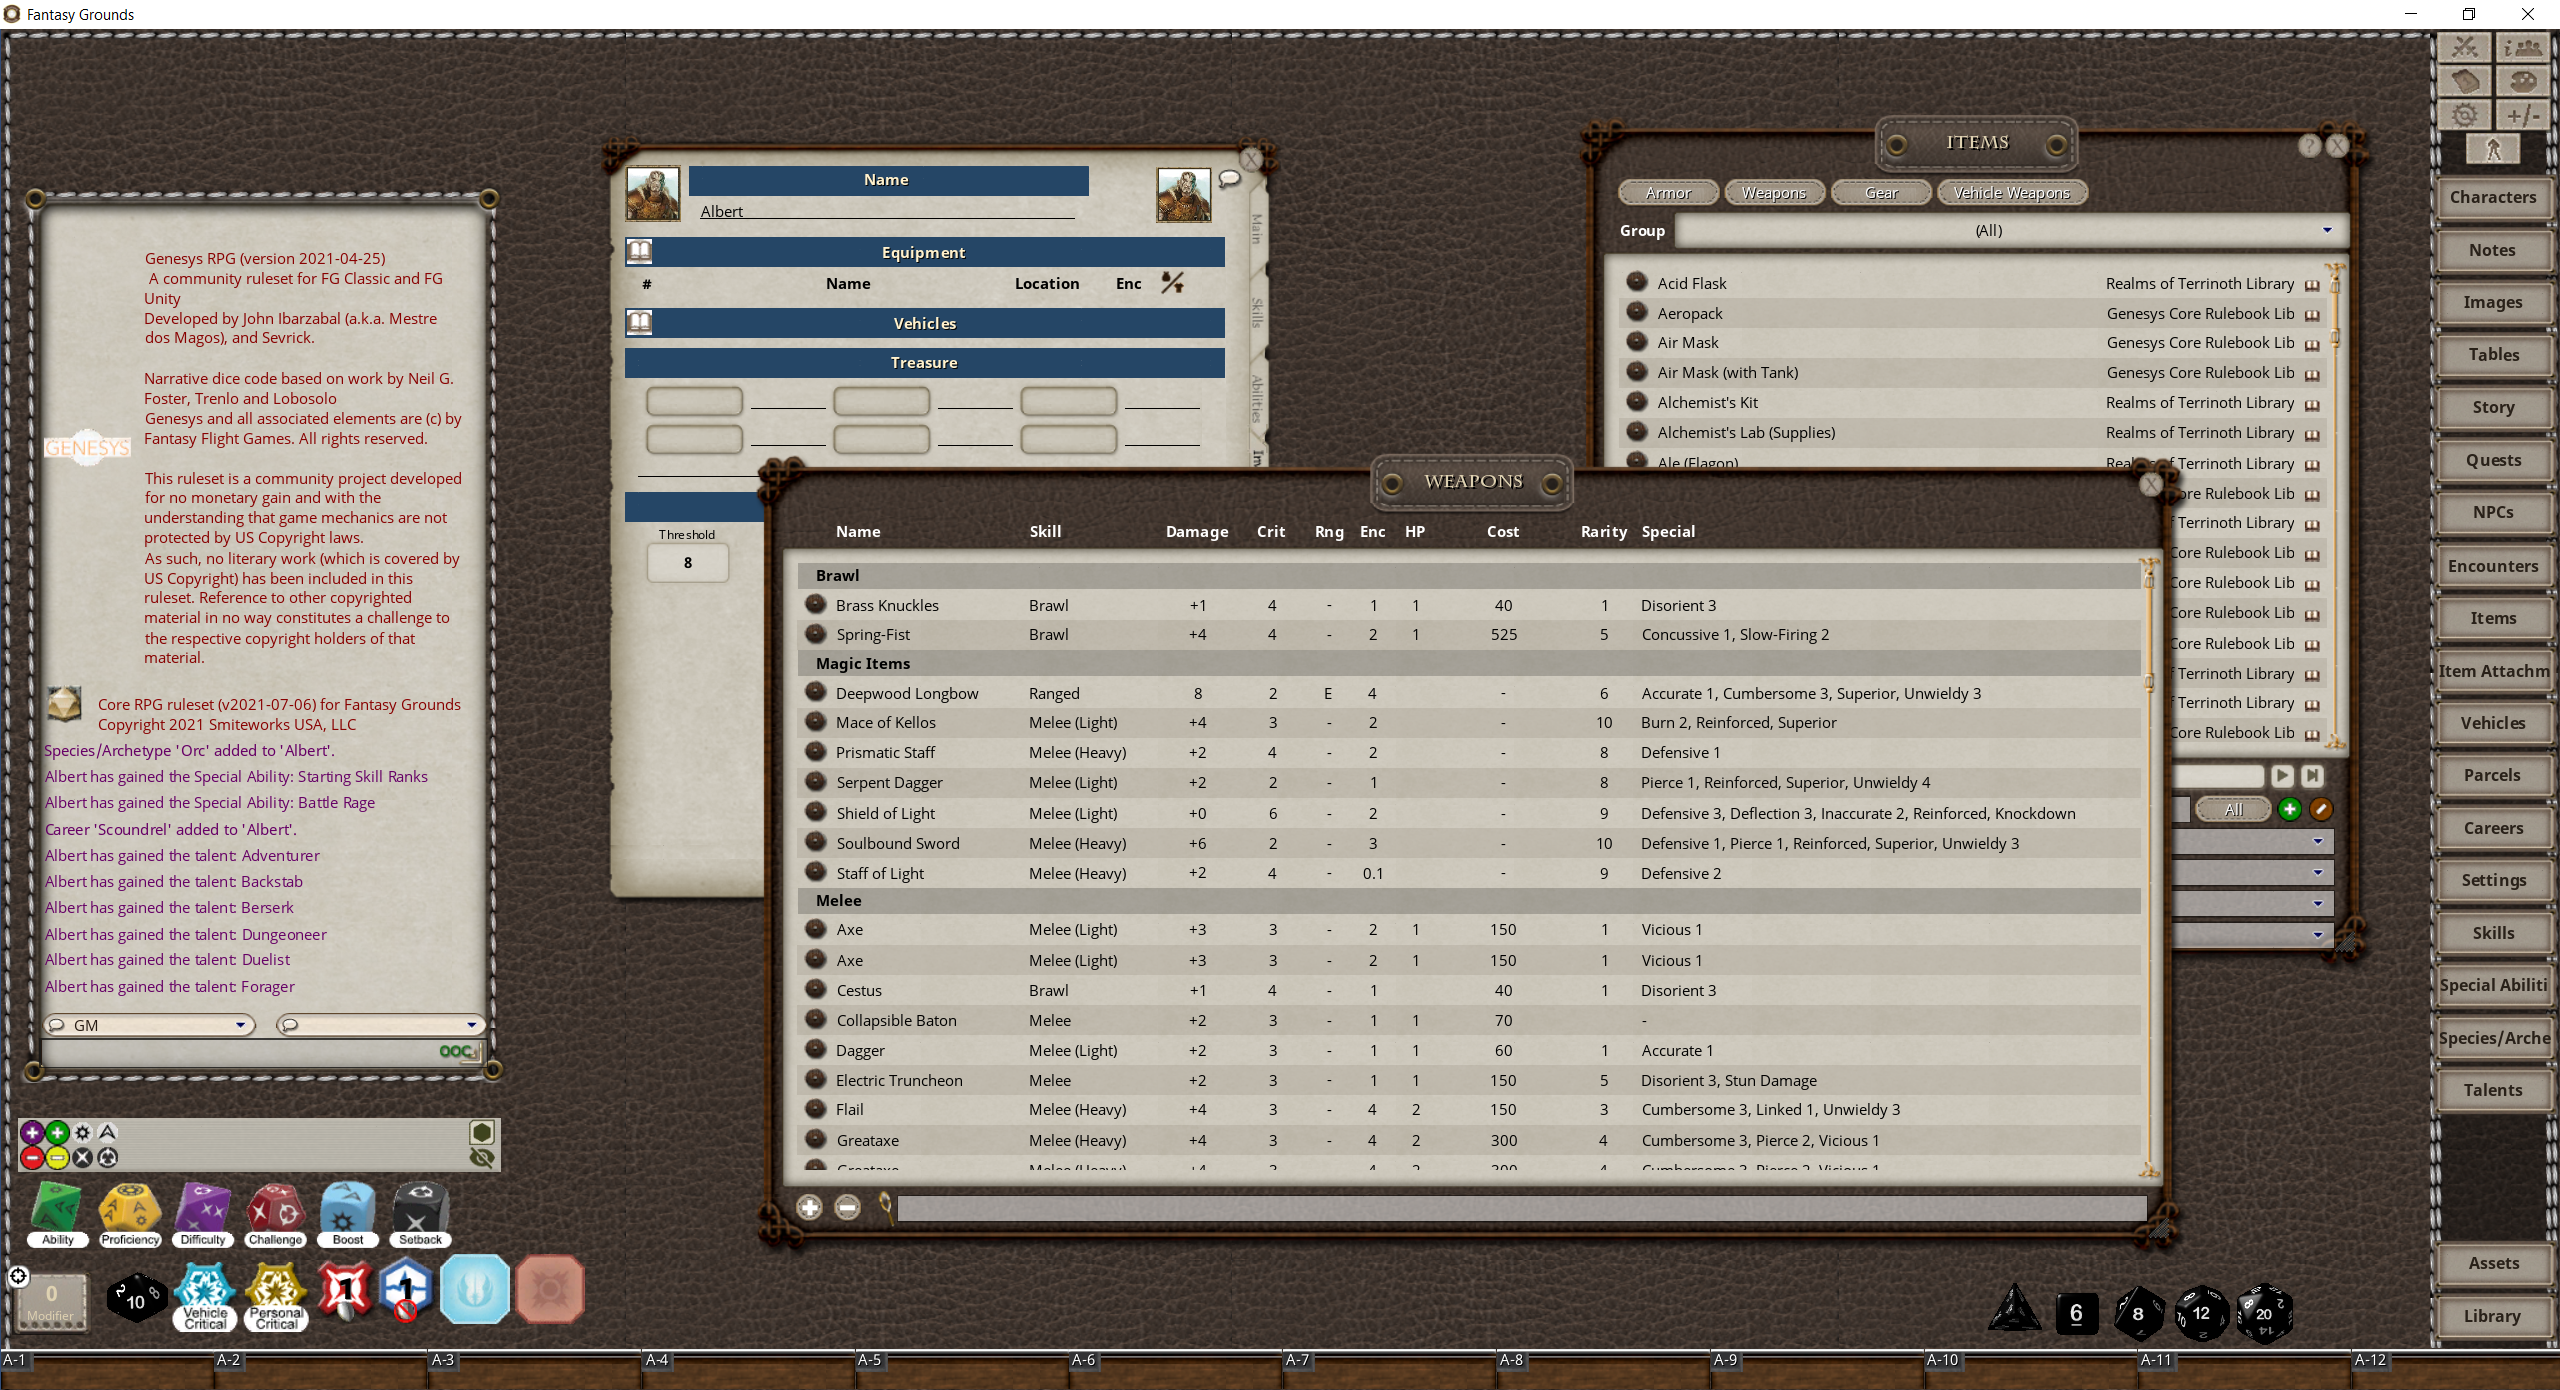
Task: Click green add item button in Items window
Action: (2289, 809)
